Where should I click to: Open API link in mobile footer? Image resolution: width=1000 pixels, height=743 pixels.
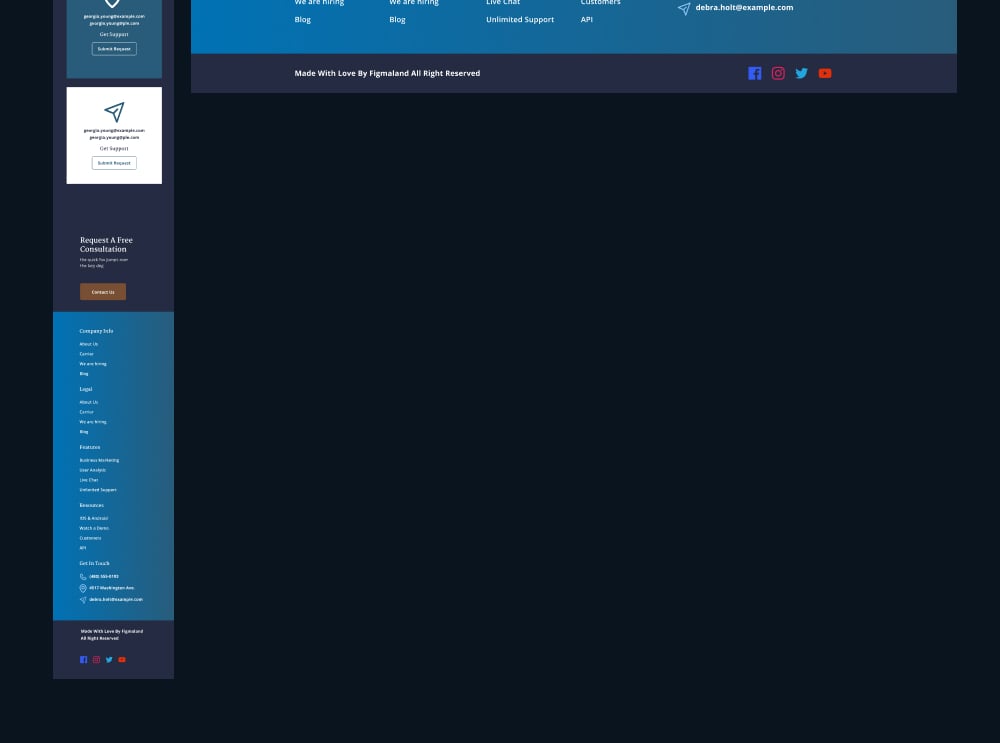[x=82, y=548]
